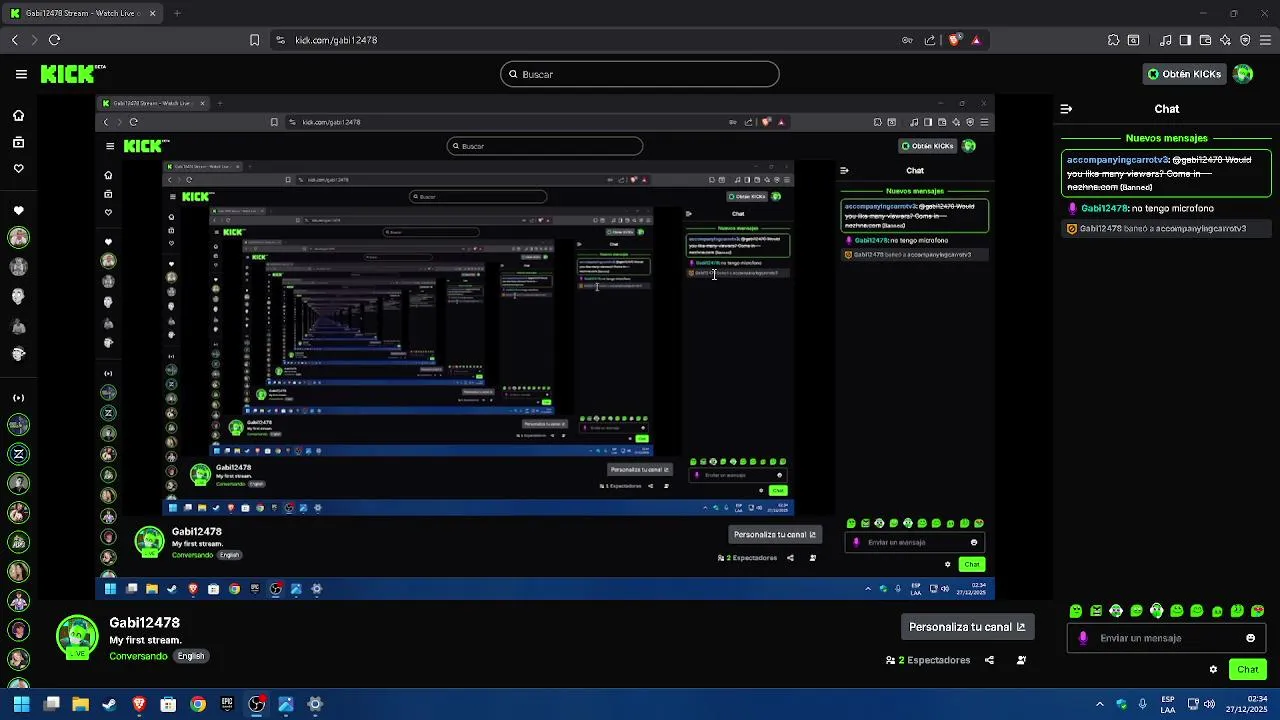Click the purple microphone badge in the message box
The height and width of the screenshot is (720, 1280).
pyautogui.click(x=1082, y=638)
